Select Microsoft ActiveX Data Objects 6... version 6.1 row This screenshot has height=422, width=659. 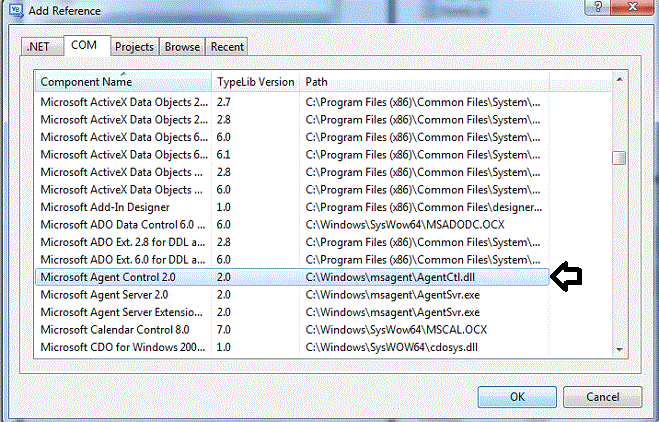point(292,155)
